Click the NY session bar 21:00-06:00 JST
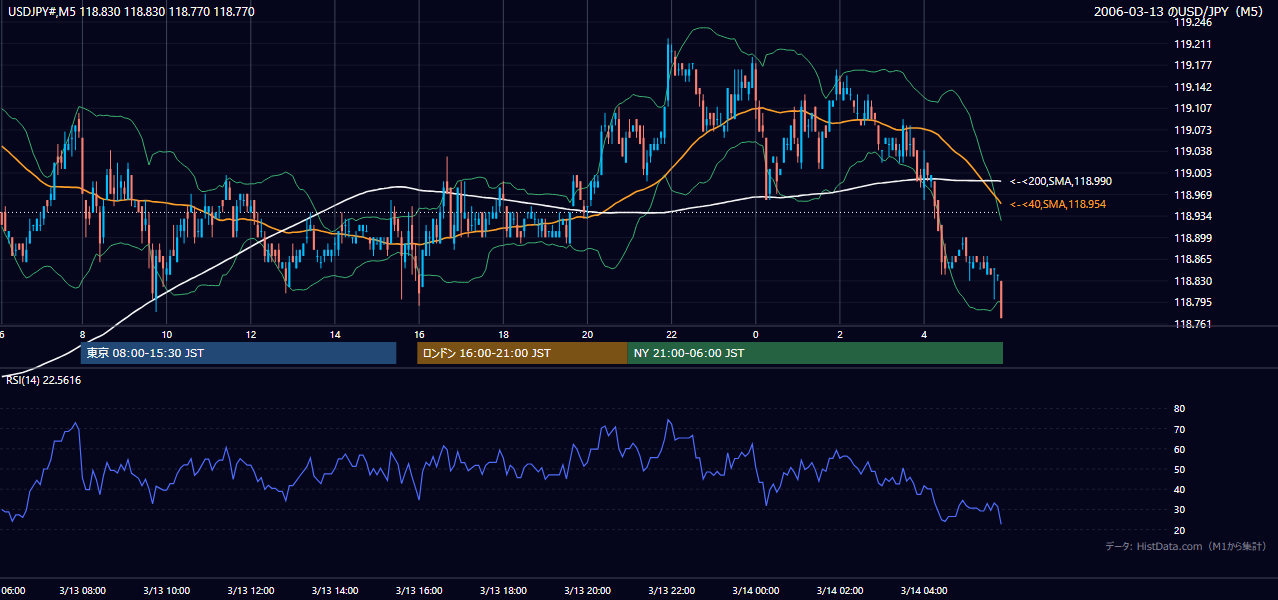1278x600 pixels. click(x=815, y=353)
